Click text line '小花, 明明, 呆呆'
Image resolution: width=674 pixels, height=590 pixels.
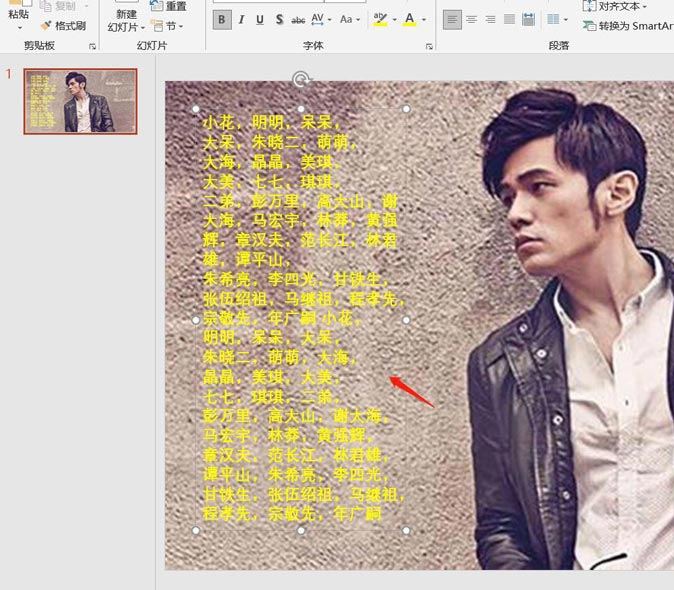pos(272,123)
